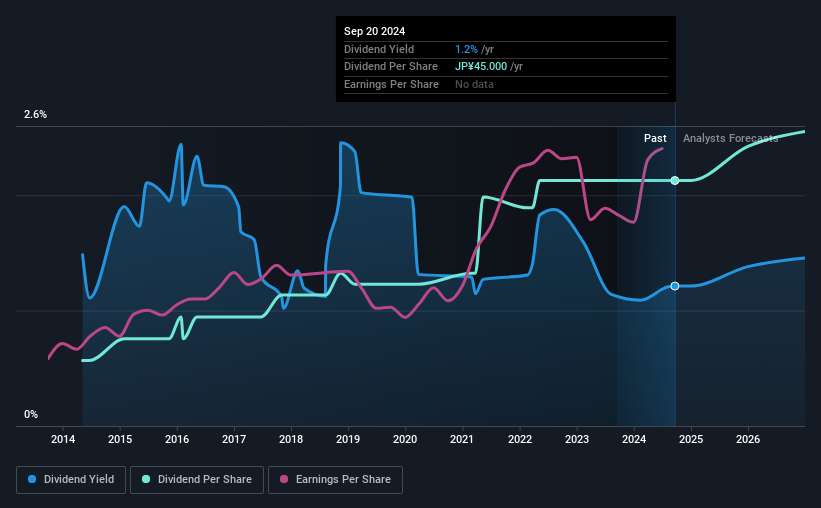Viewport: 821px width, 508px height.
Task: Click the Analysts Forecasts label
Action: point(730,138)
